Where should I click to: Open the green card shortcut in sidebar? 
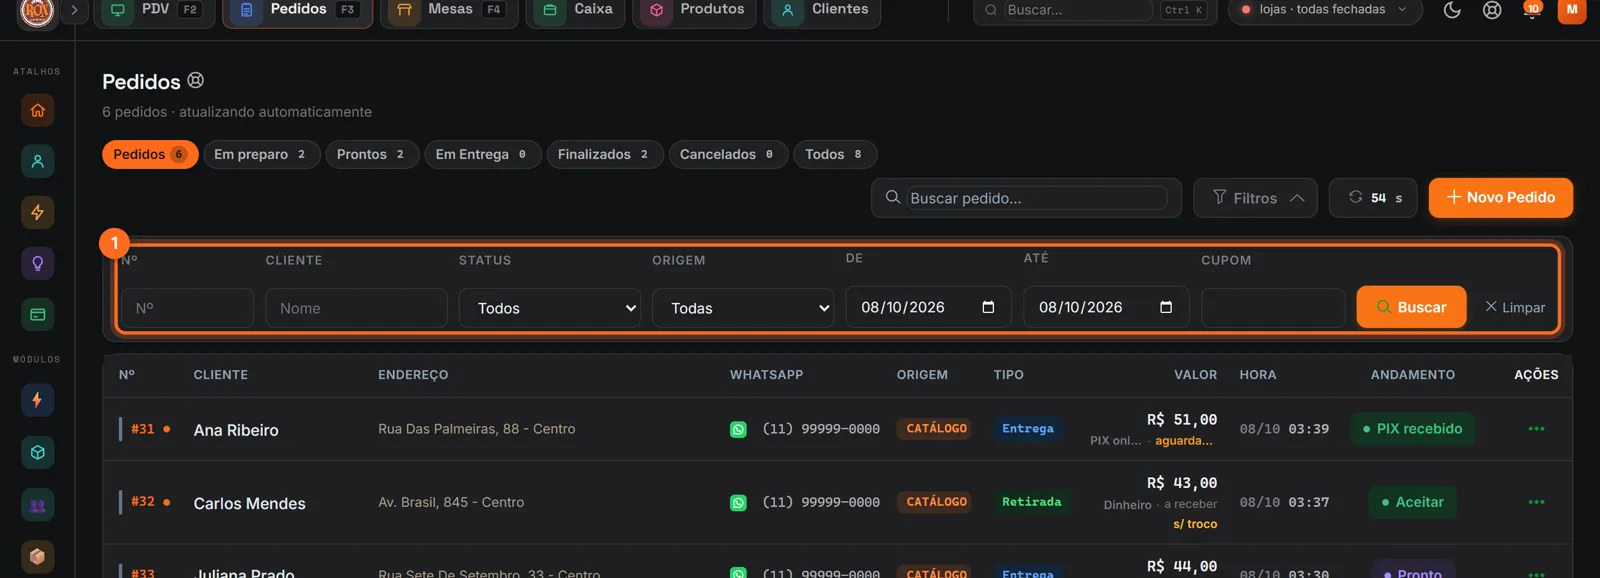37,315
